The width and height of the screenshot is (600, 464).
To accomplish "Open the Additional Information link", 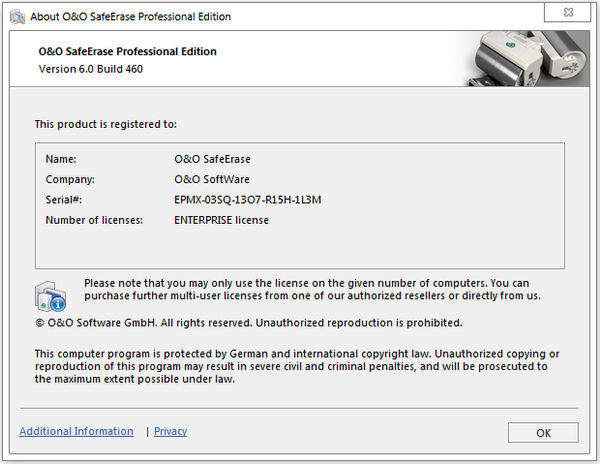I will pos(76,431).
